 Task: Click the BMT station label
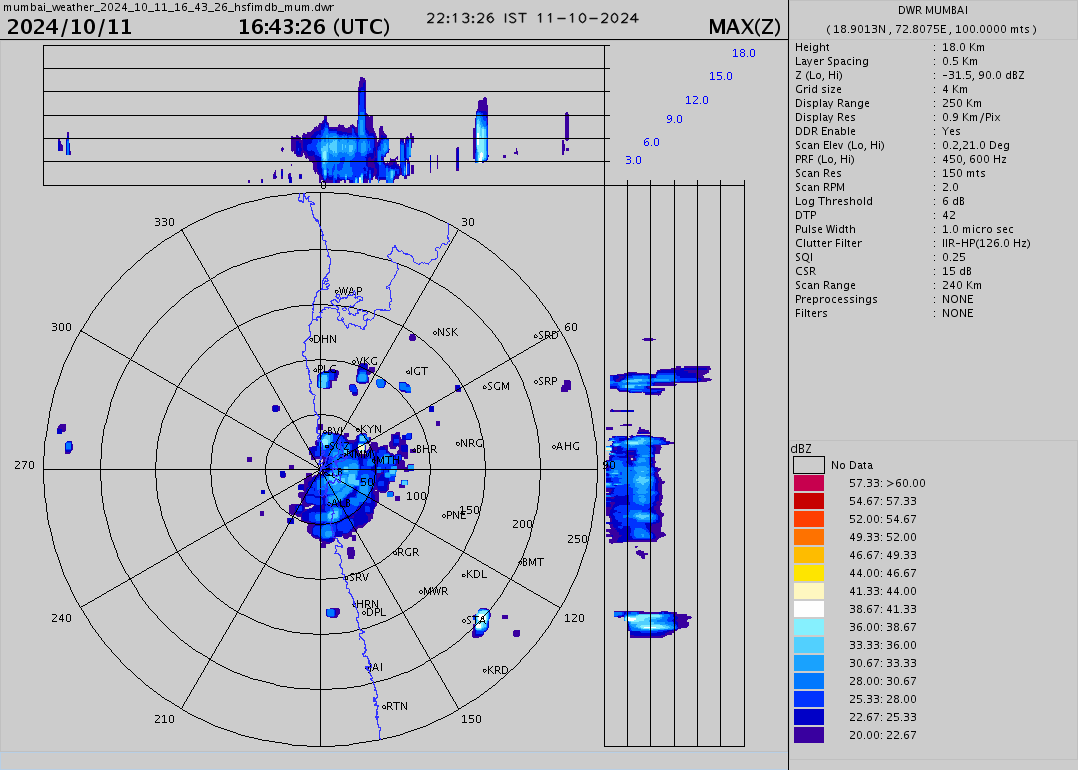coord(533,562)
